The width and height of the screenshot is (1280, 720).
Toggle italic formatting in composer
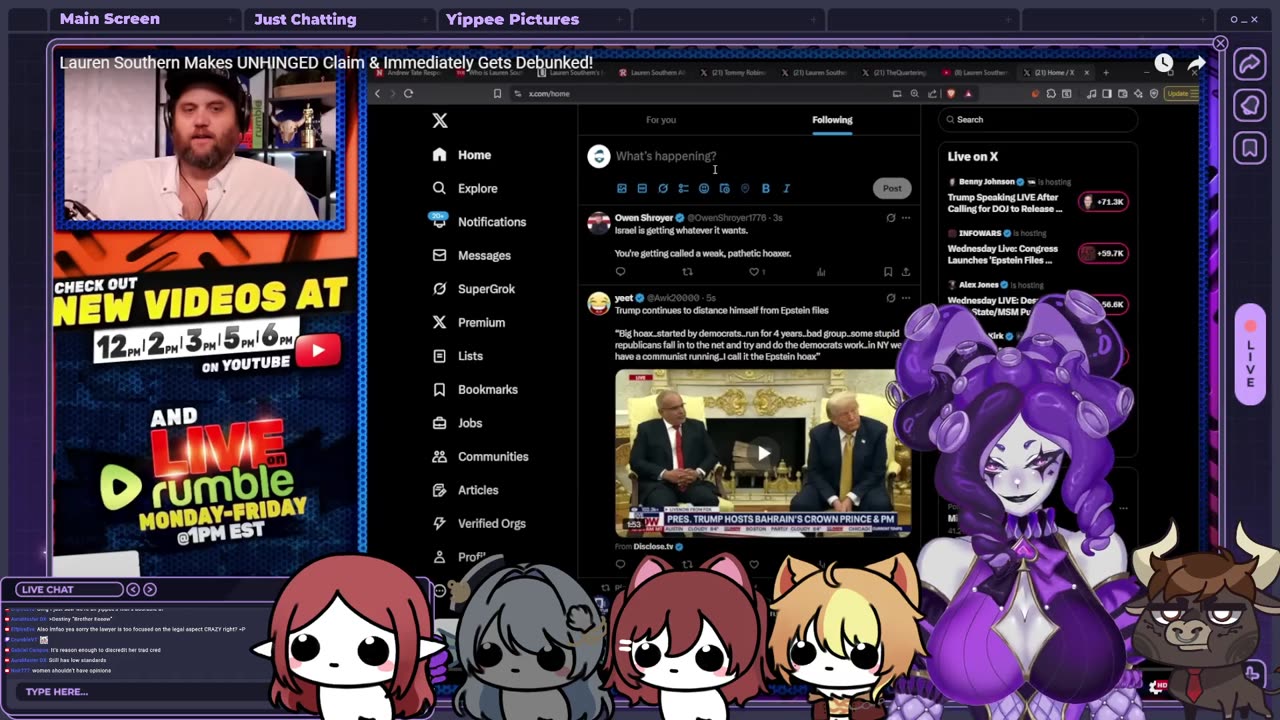click(786, 188)
